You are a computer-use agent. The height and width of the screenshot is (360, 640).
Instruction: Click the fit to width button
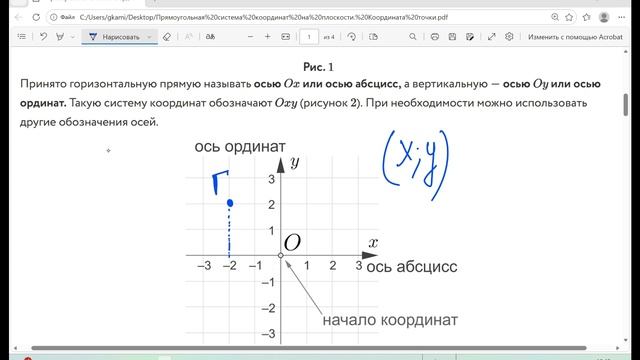286,37
